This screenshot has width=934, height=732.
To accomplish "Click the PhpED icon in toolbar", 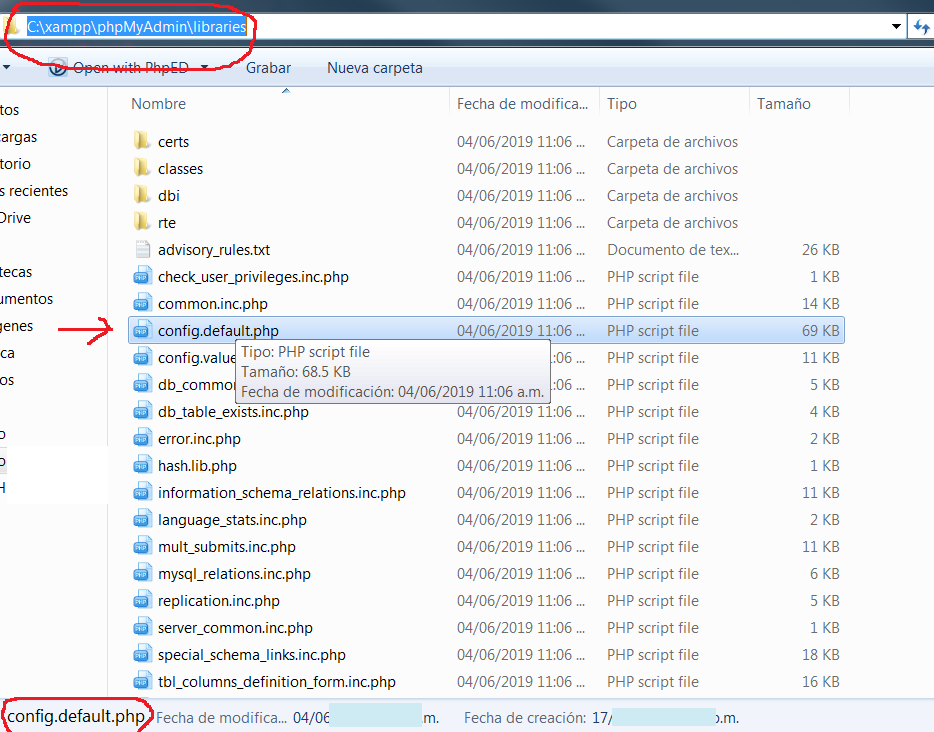I will pos(58,67).
